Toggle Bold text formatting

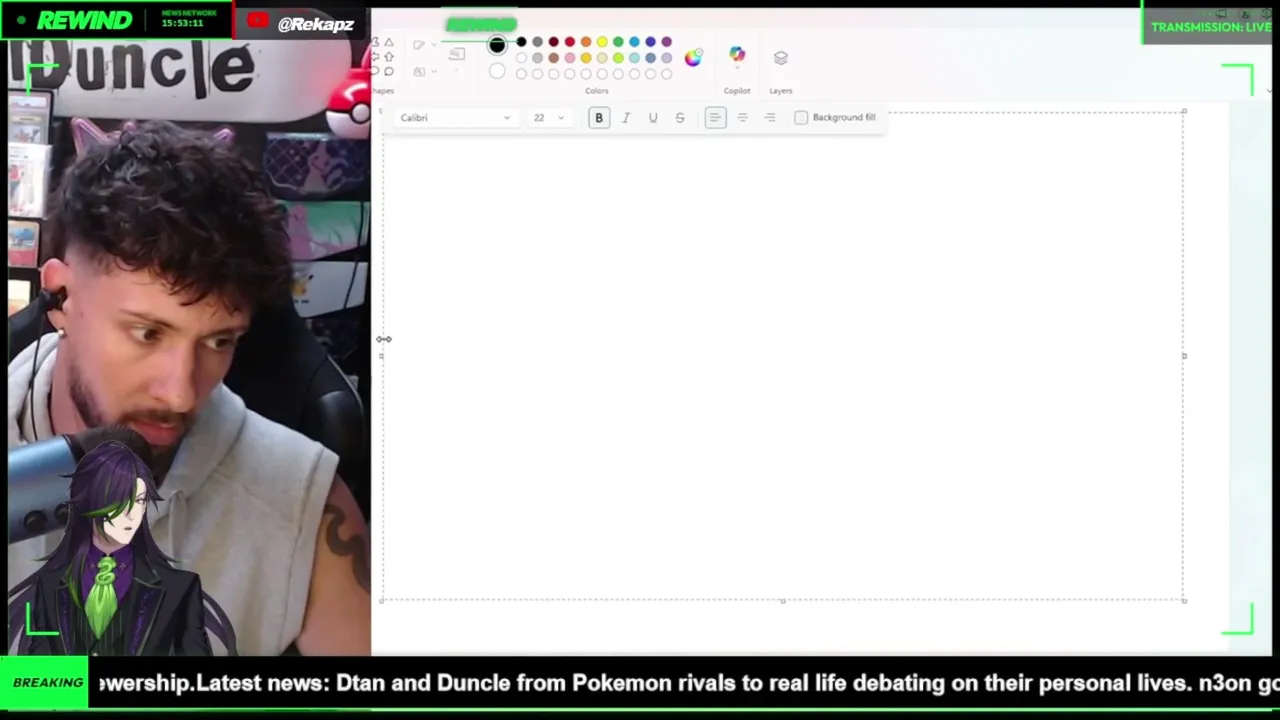(x=599, y=118)
